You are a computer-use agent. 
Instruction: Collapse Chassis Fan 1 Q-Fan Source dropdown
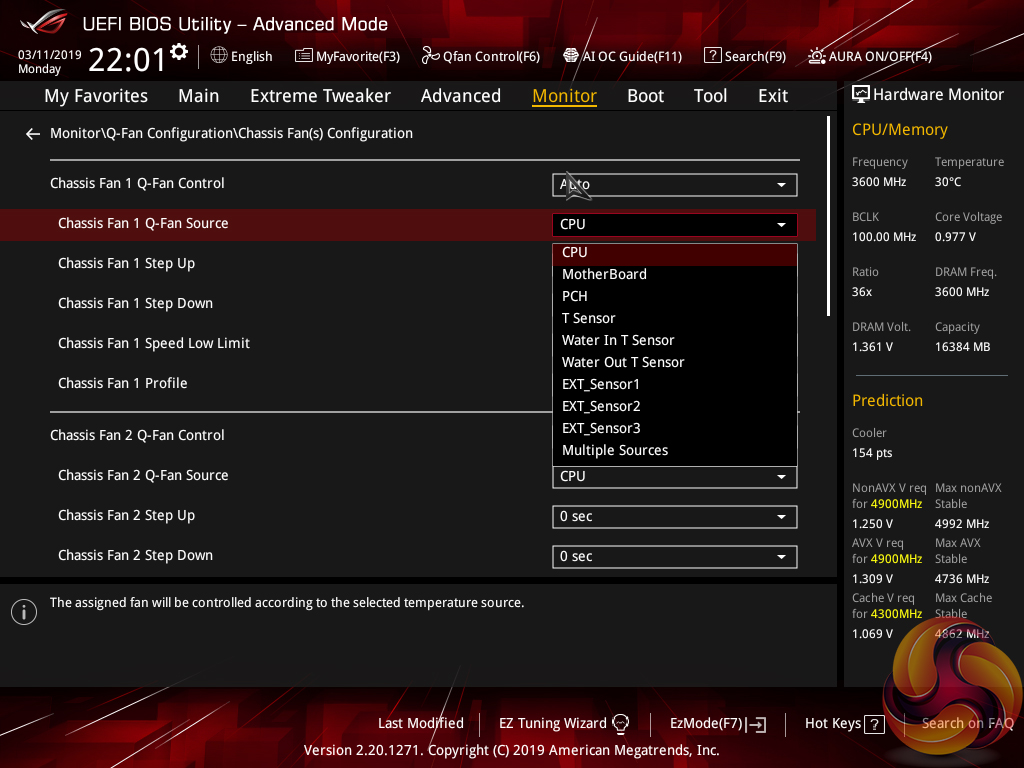click(675, 225)
